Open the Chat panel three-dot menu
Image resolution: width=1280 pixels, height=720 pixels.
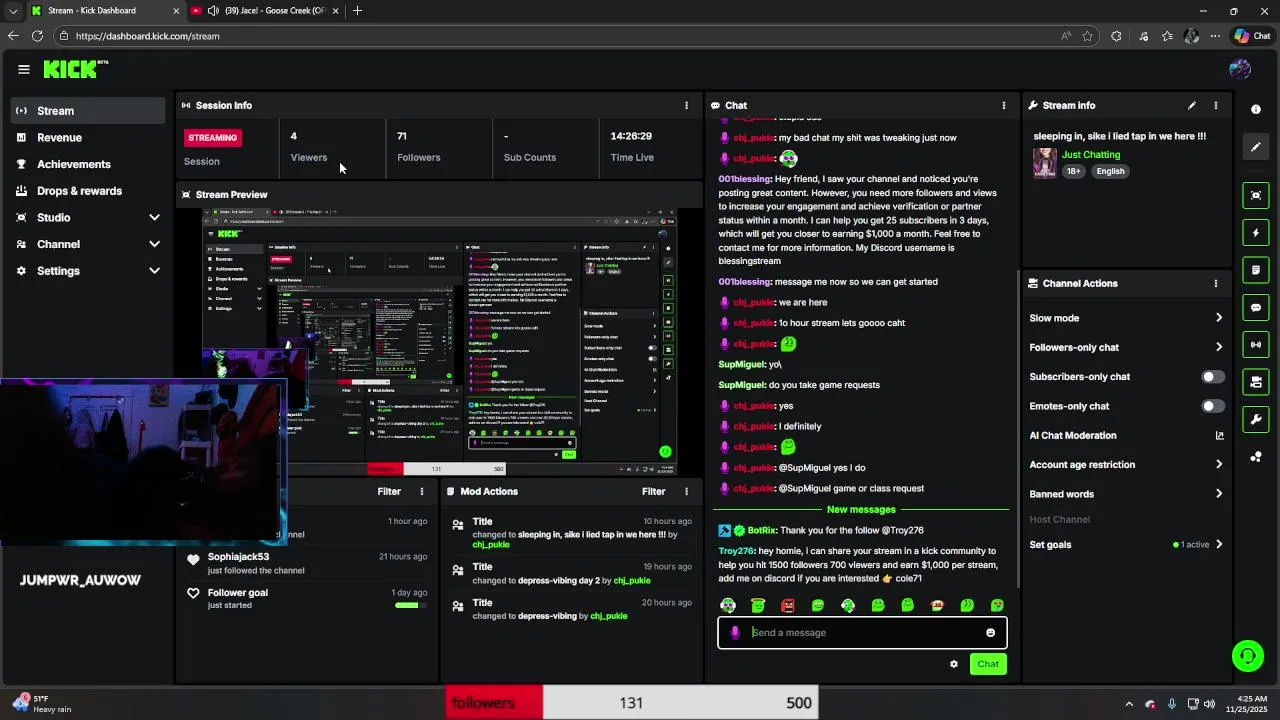pyautogui.click(x=1003, y=105)
